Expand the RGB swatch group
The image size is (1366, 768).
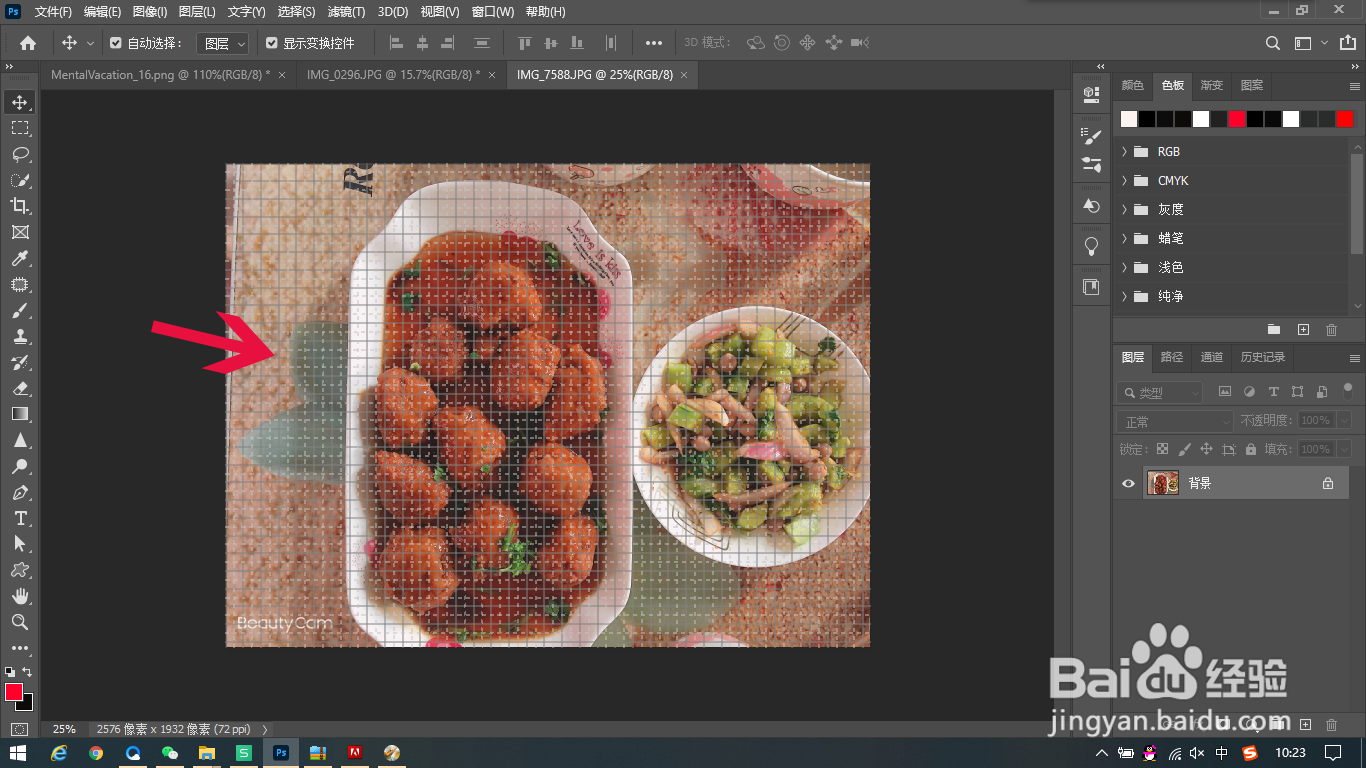tap(1124, 152)
